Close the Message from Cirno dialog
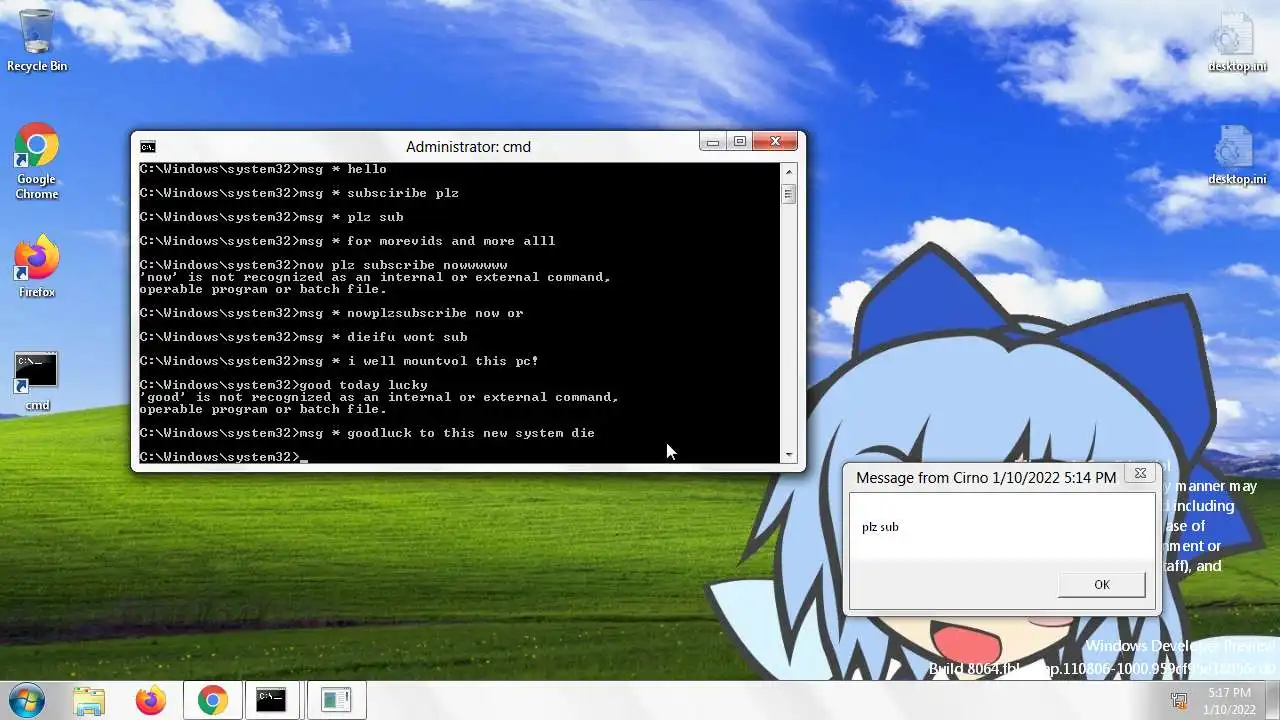The width and height of the screenshot is (1280, 720). click(x=1139, y=474)
